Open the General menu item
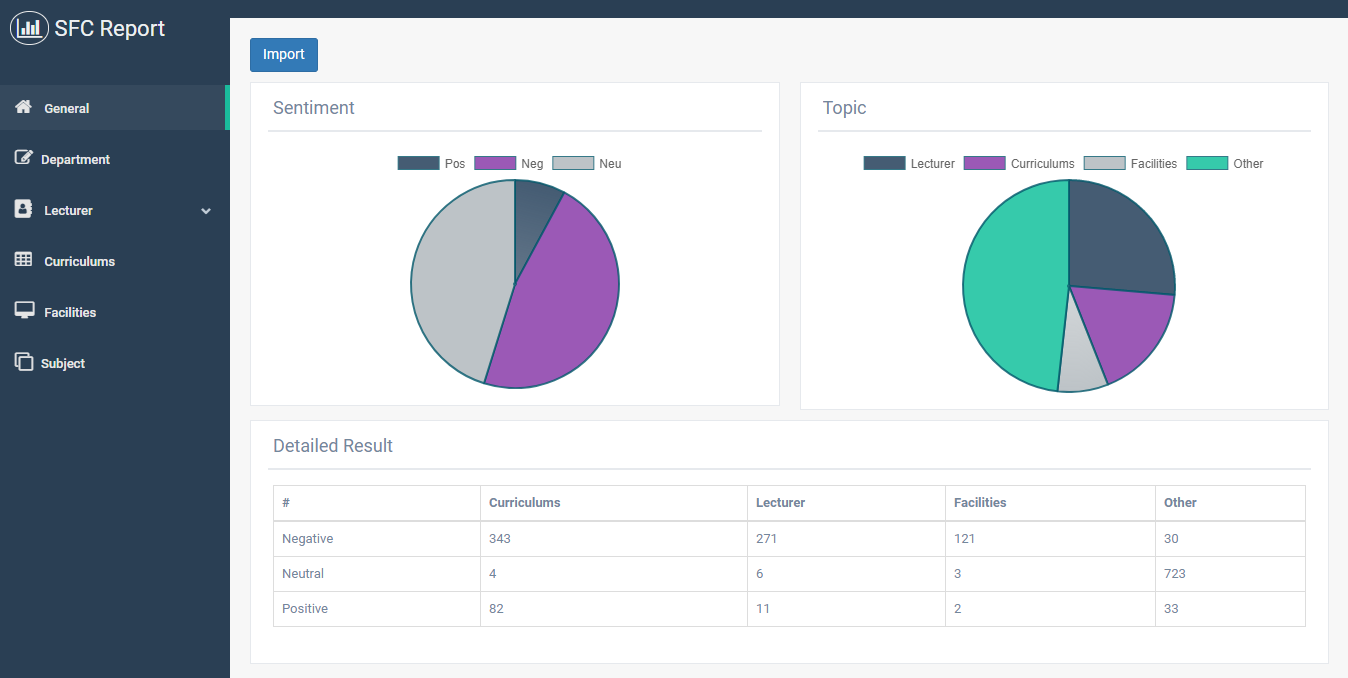The image size is (1348, 678). click(115, 108)
